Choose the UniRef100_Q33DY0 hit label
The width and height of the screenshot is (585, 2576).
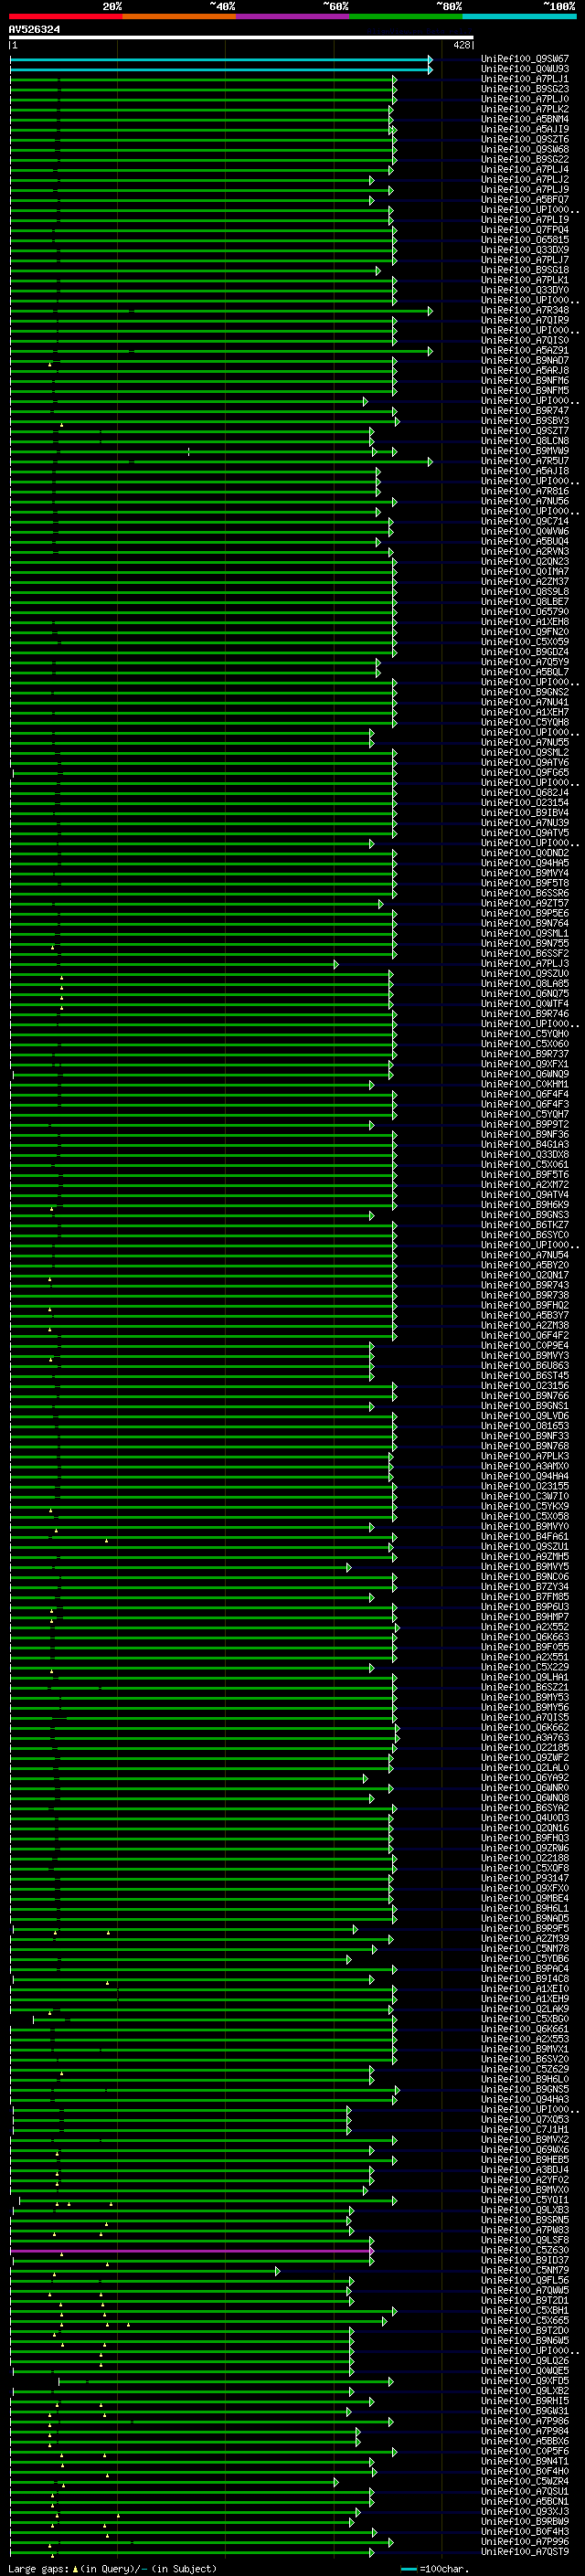point(525,291)
